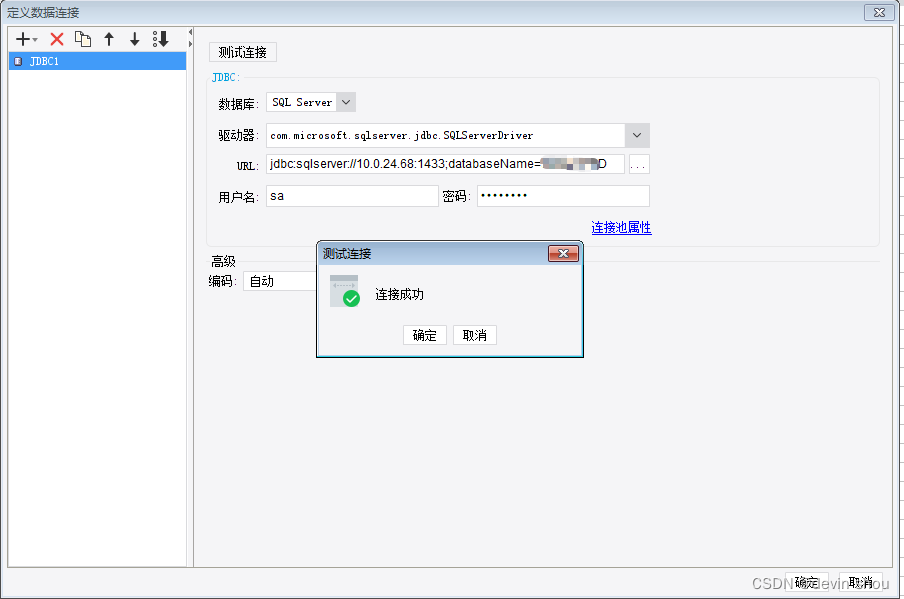Collapse the left panel splitter arrow
Viewport: 904px width, 599px height.
(x=190, y=32)
